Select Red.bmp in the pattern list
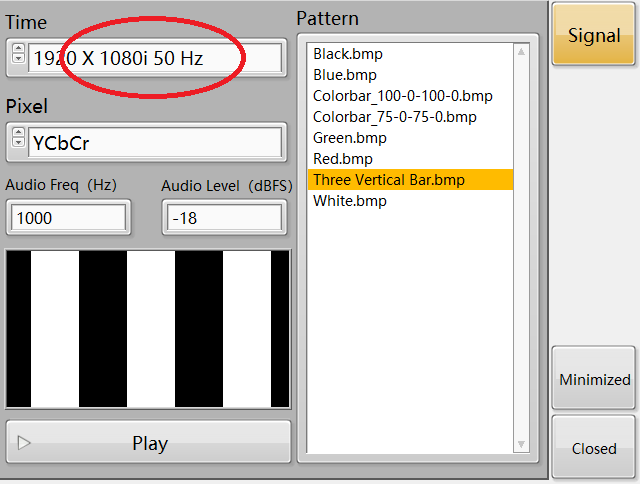The height and width of the screenshot is (484, 640). point(343,159)
